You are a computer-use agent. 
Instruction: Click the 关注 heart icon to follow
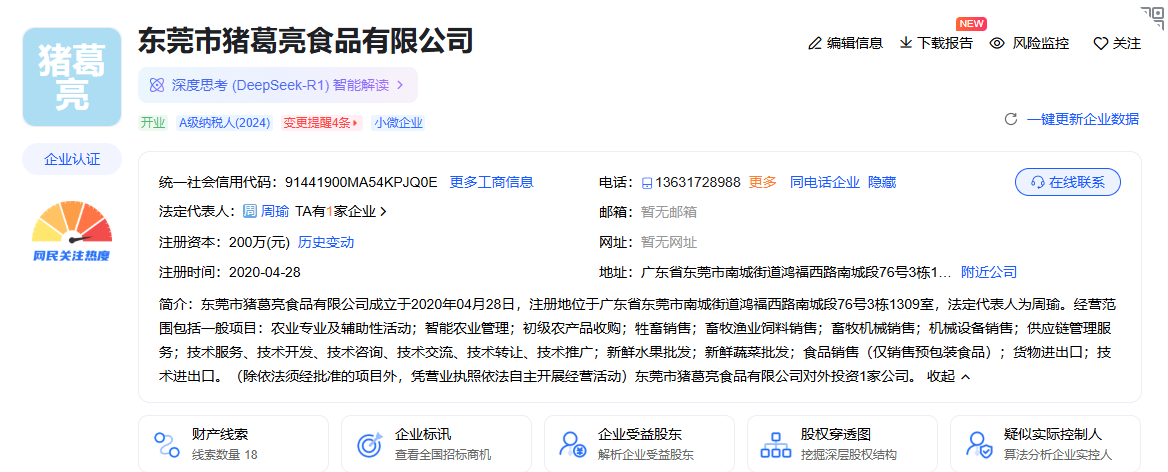pyautogui.click(x=1100, y=43)
